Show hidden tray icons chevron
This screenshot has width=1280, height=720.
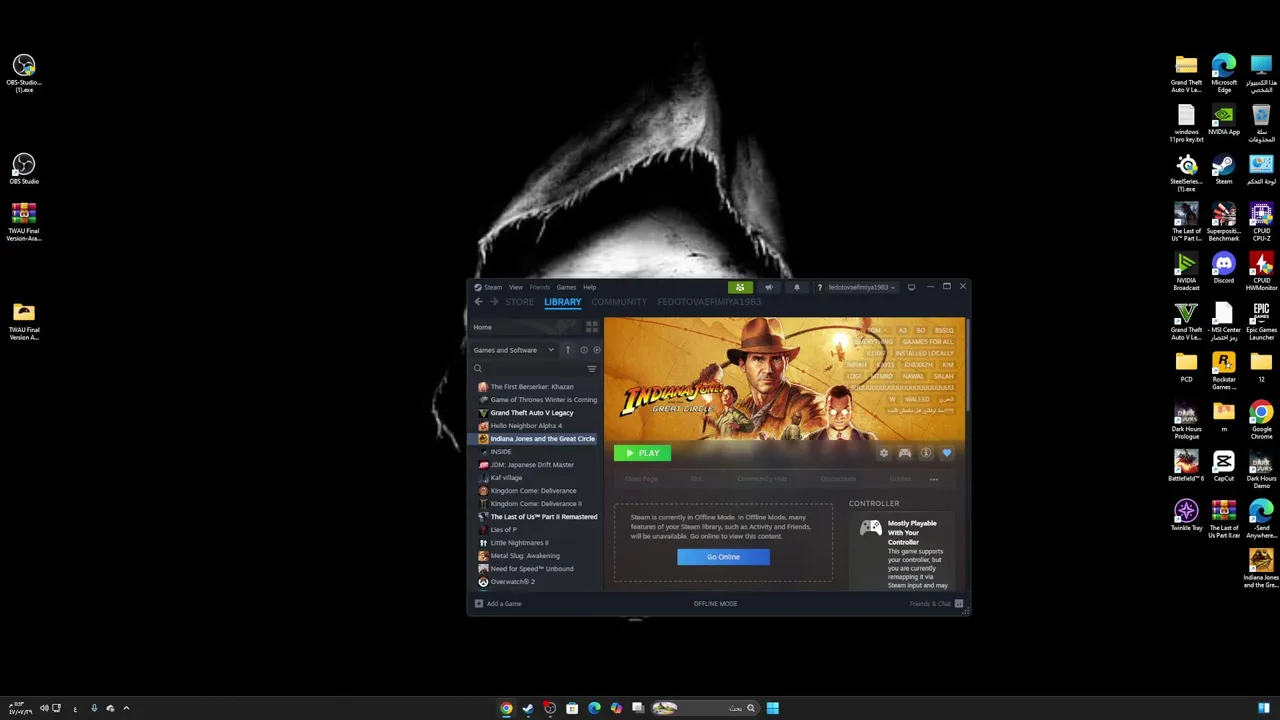coord(126,708)
